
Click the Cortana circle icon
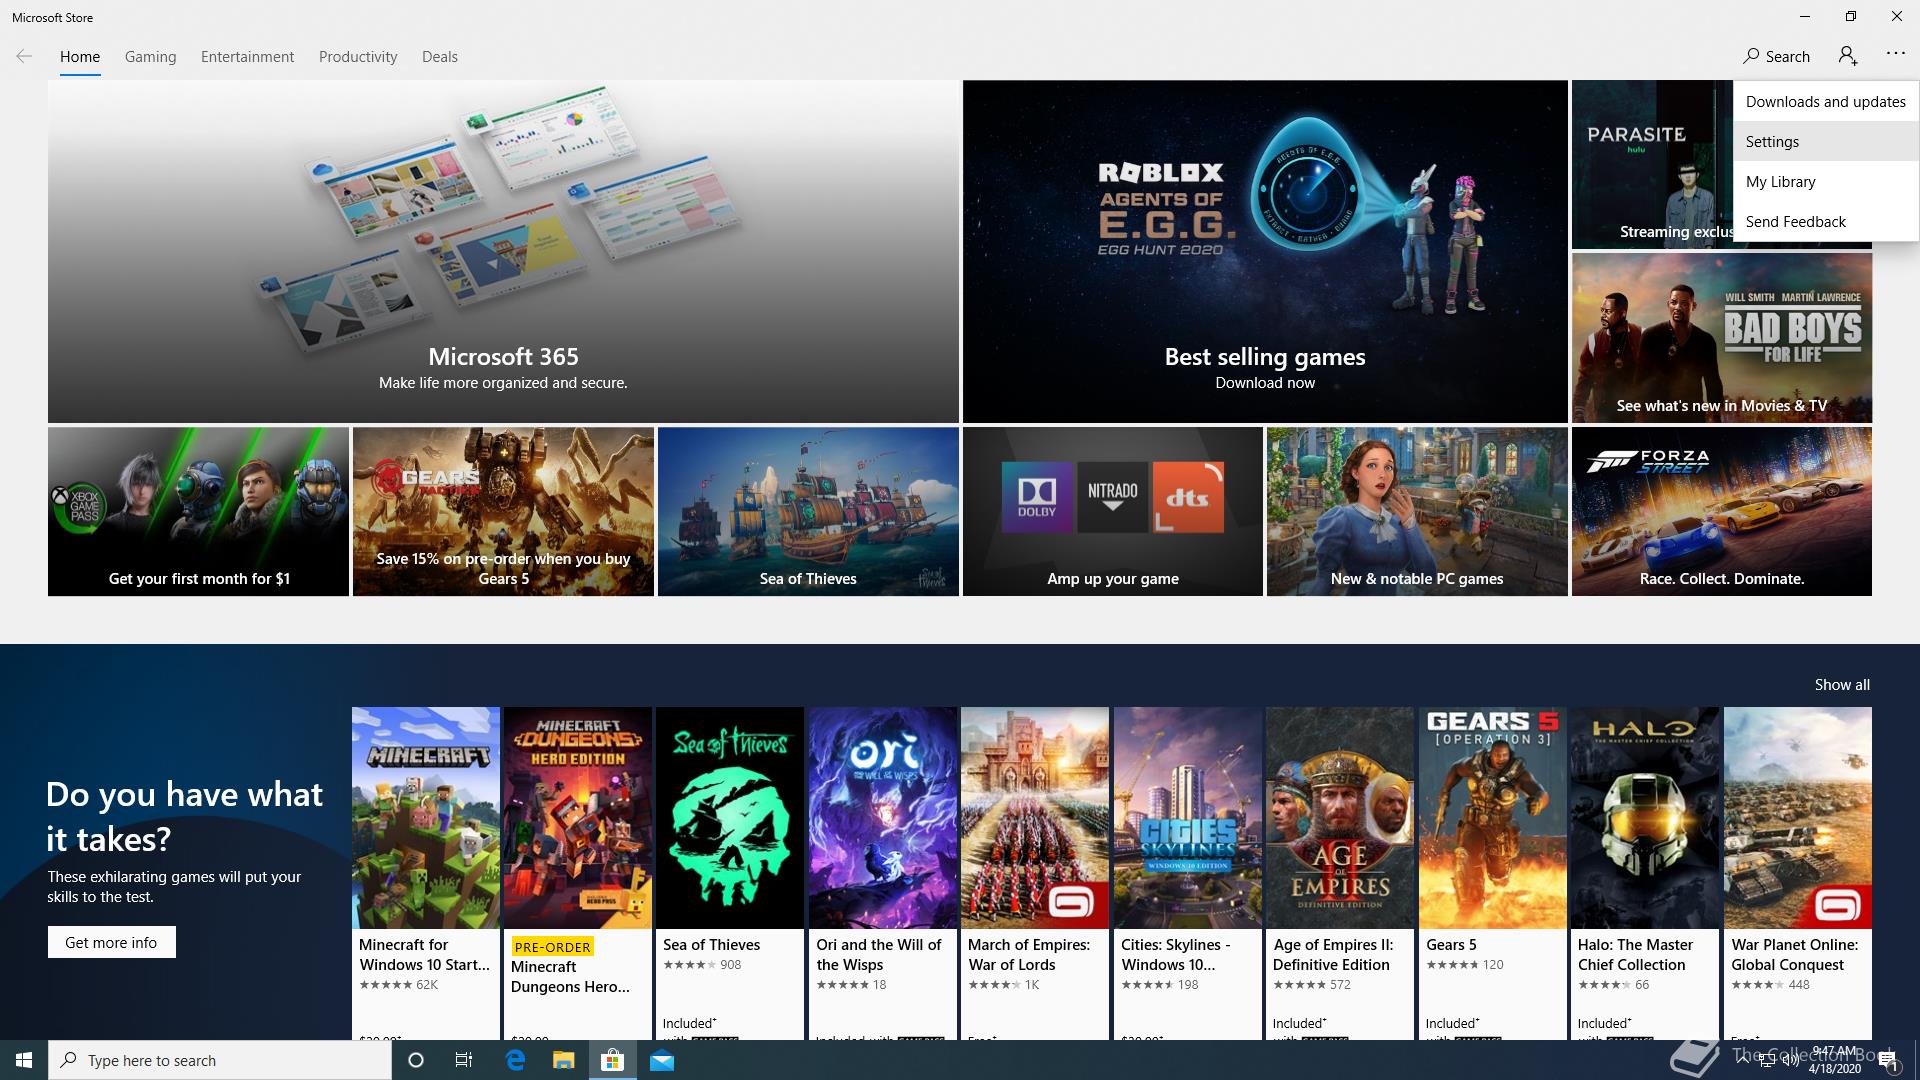[416, 1060]
